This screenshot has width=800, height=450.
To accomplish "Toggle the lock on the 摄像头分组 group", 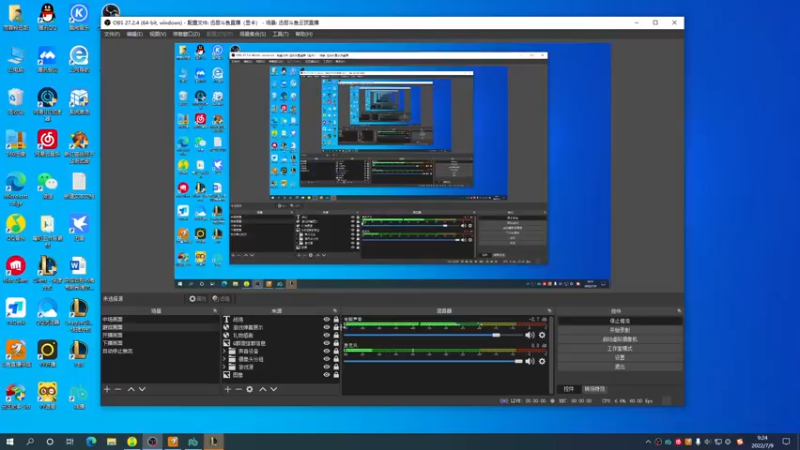I will tap(336, 359).
